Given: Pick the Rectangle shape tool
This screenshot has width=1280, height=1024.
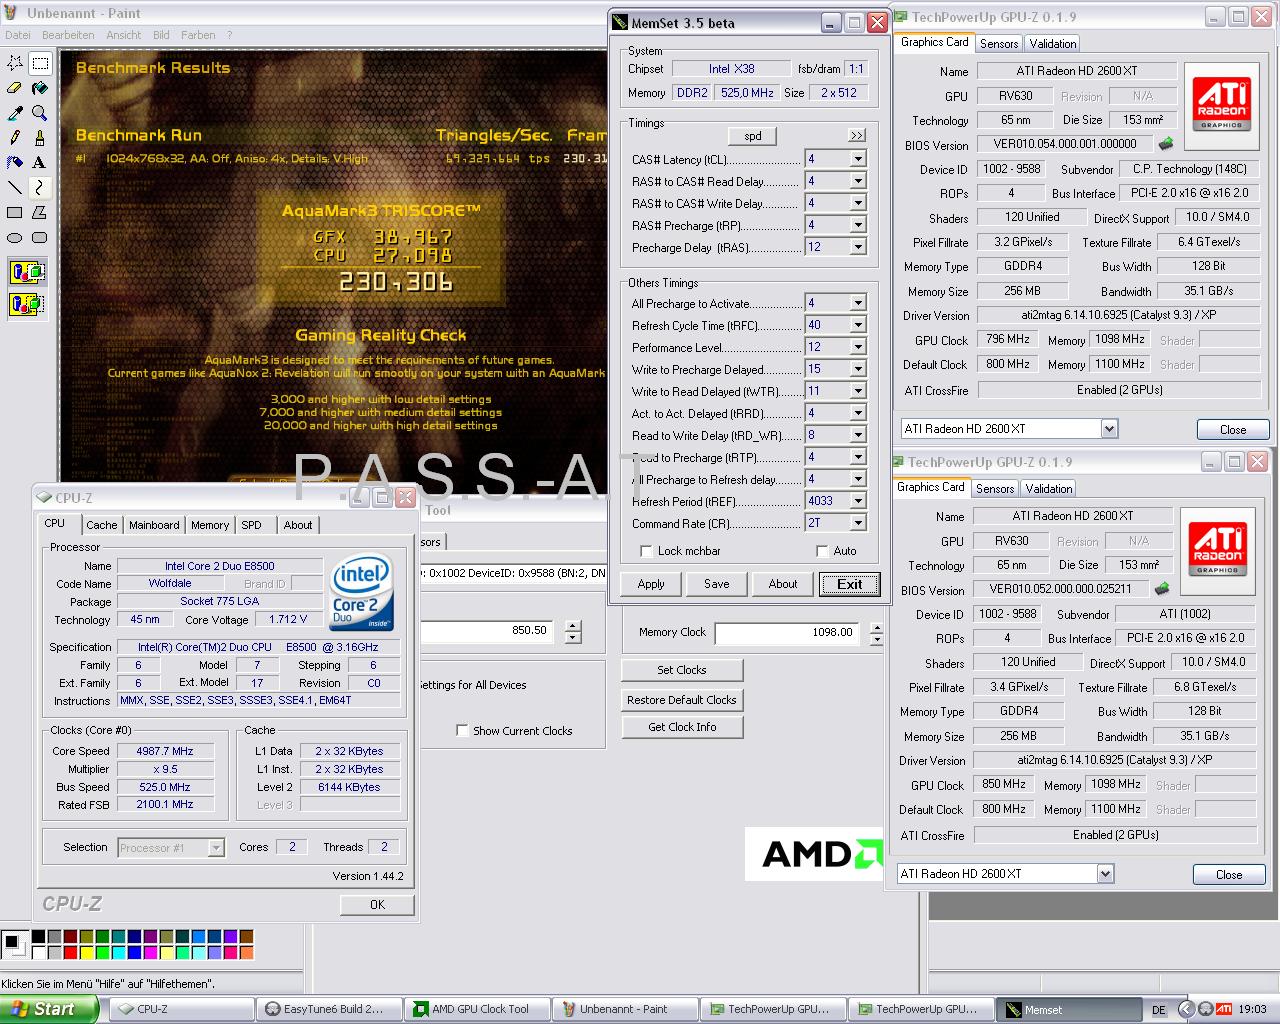Looking at the screenshot, I should click(x=15, y=212).
